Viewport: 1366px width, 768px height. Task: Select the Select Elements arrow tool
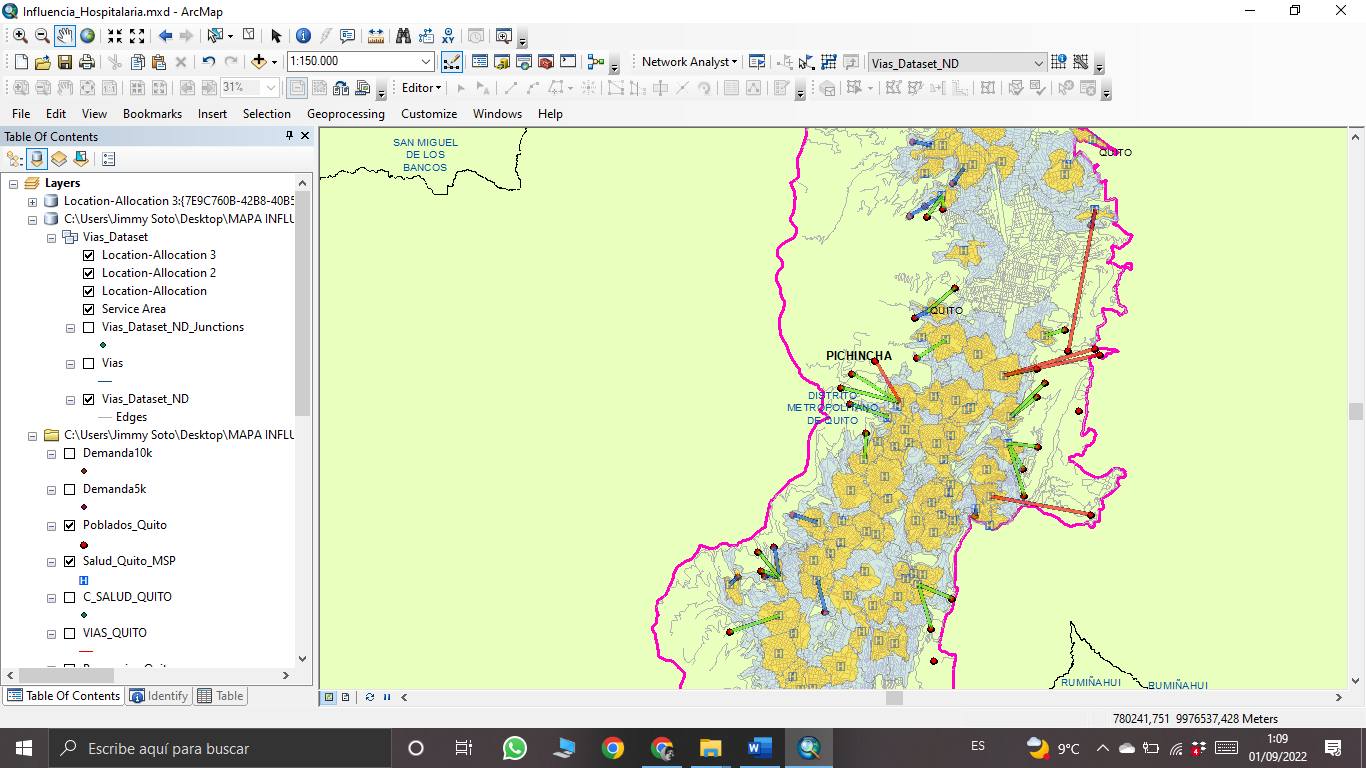click(x=276, y=36)
